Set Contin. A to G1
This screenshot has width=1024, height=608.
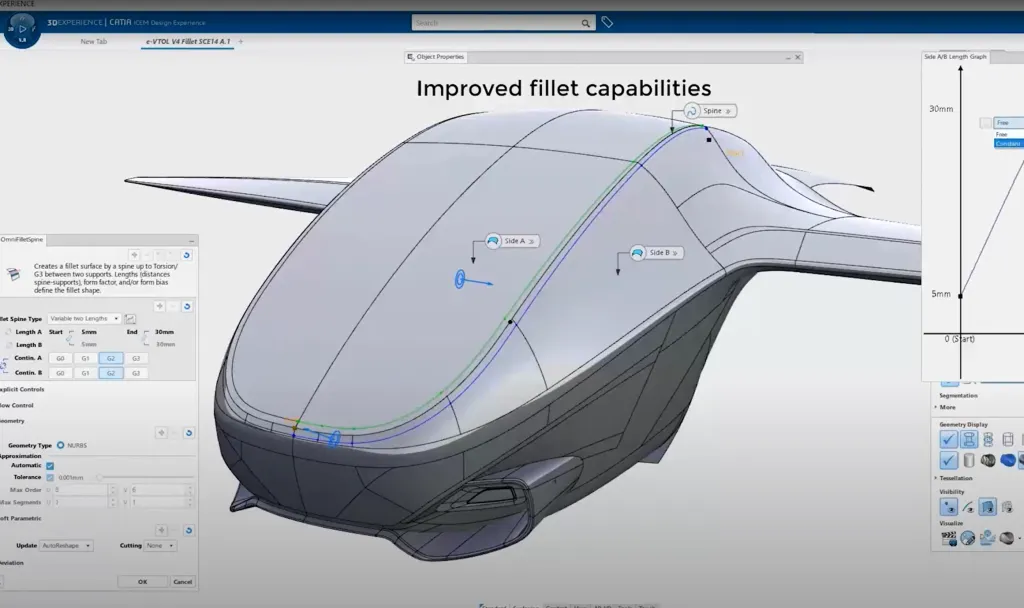85,358
